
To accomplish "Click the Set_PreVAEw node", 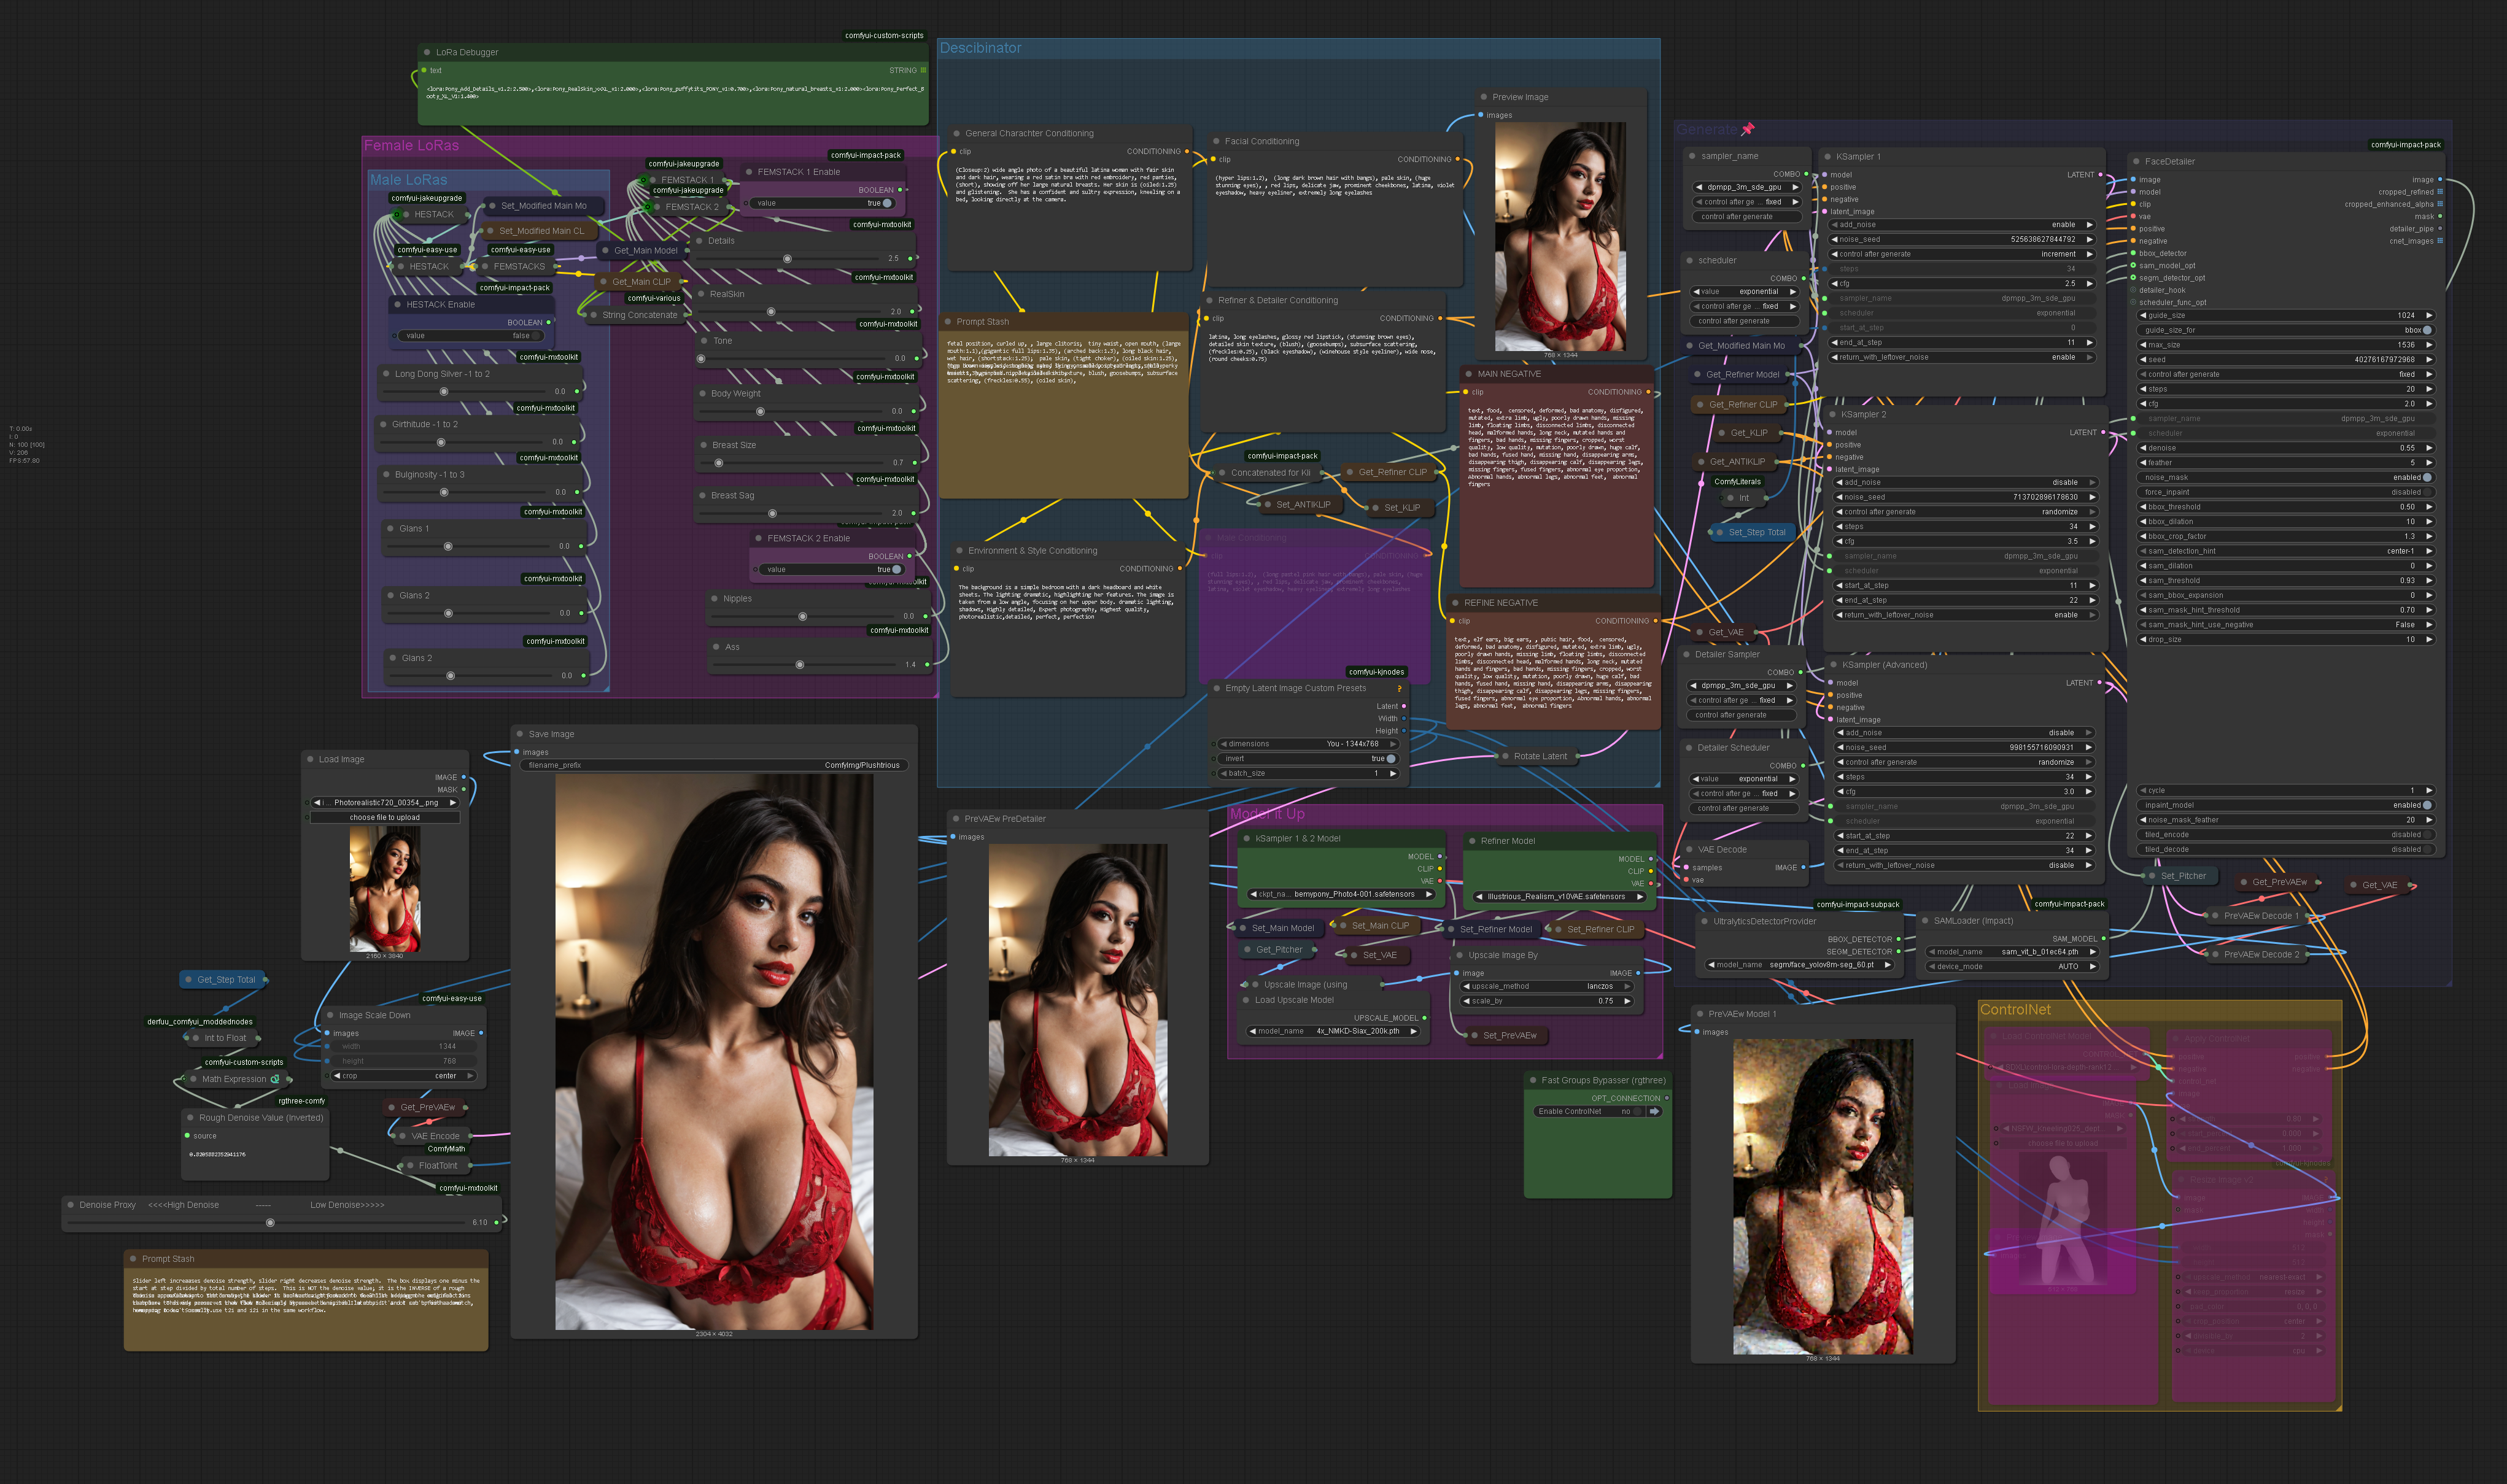I will coord(1509,1035).
